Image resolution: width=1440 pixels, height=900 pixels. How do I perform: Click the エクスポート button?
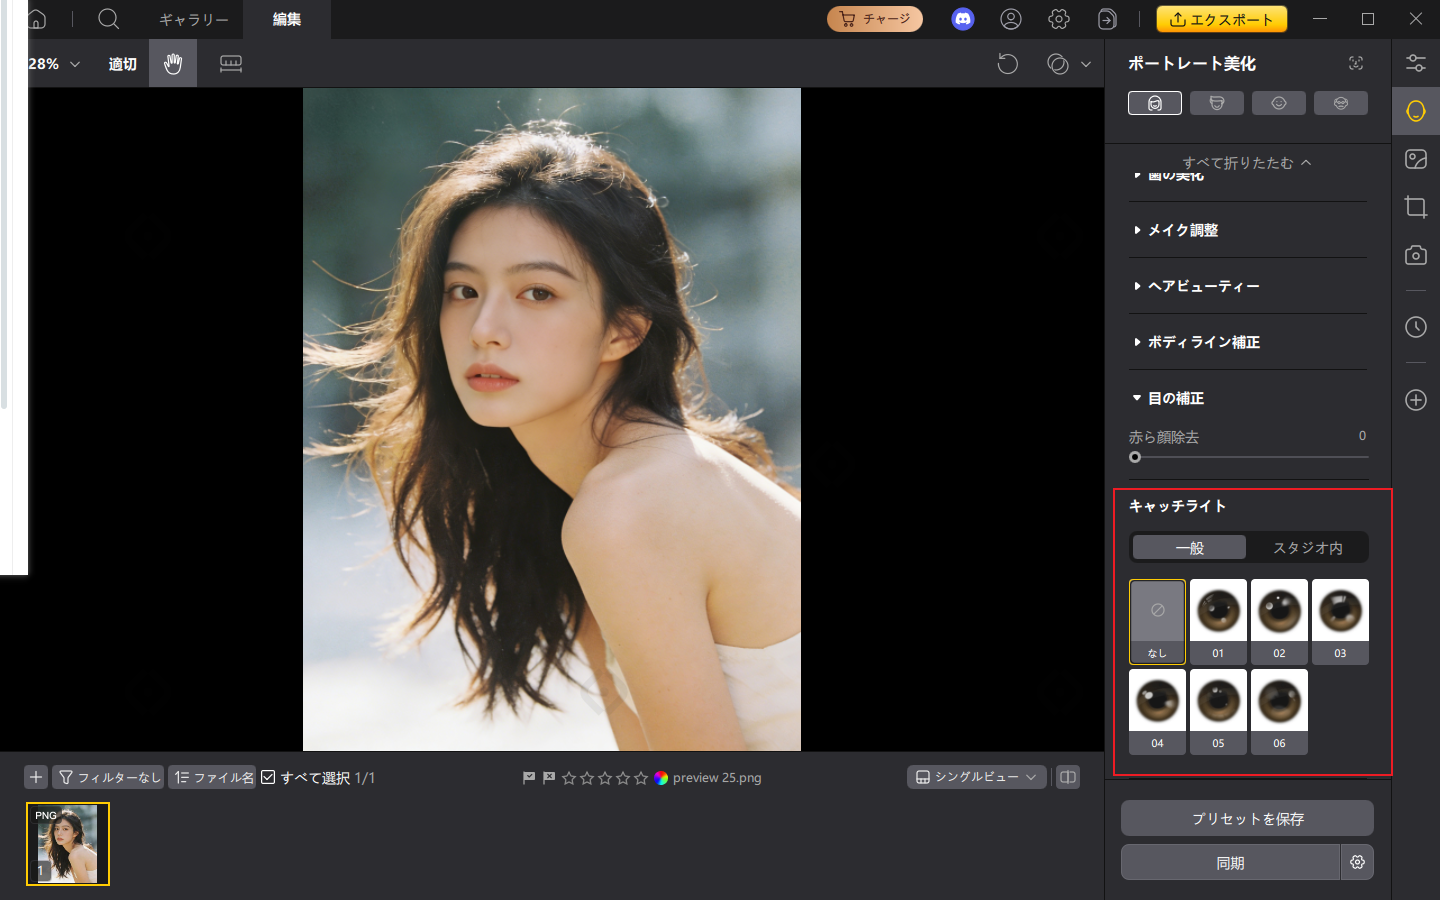tap(1222, 18)
